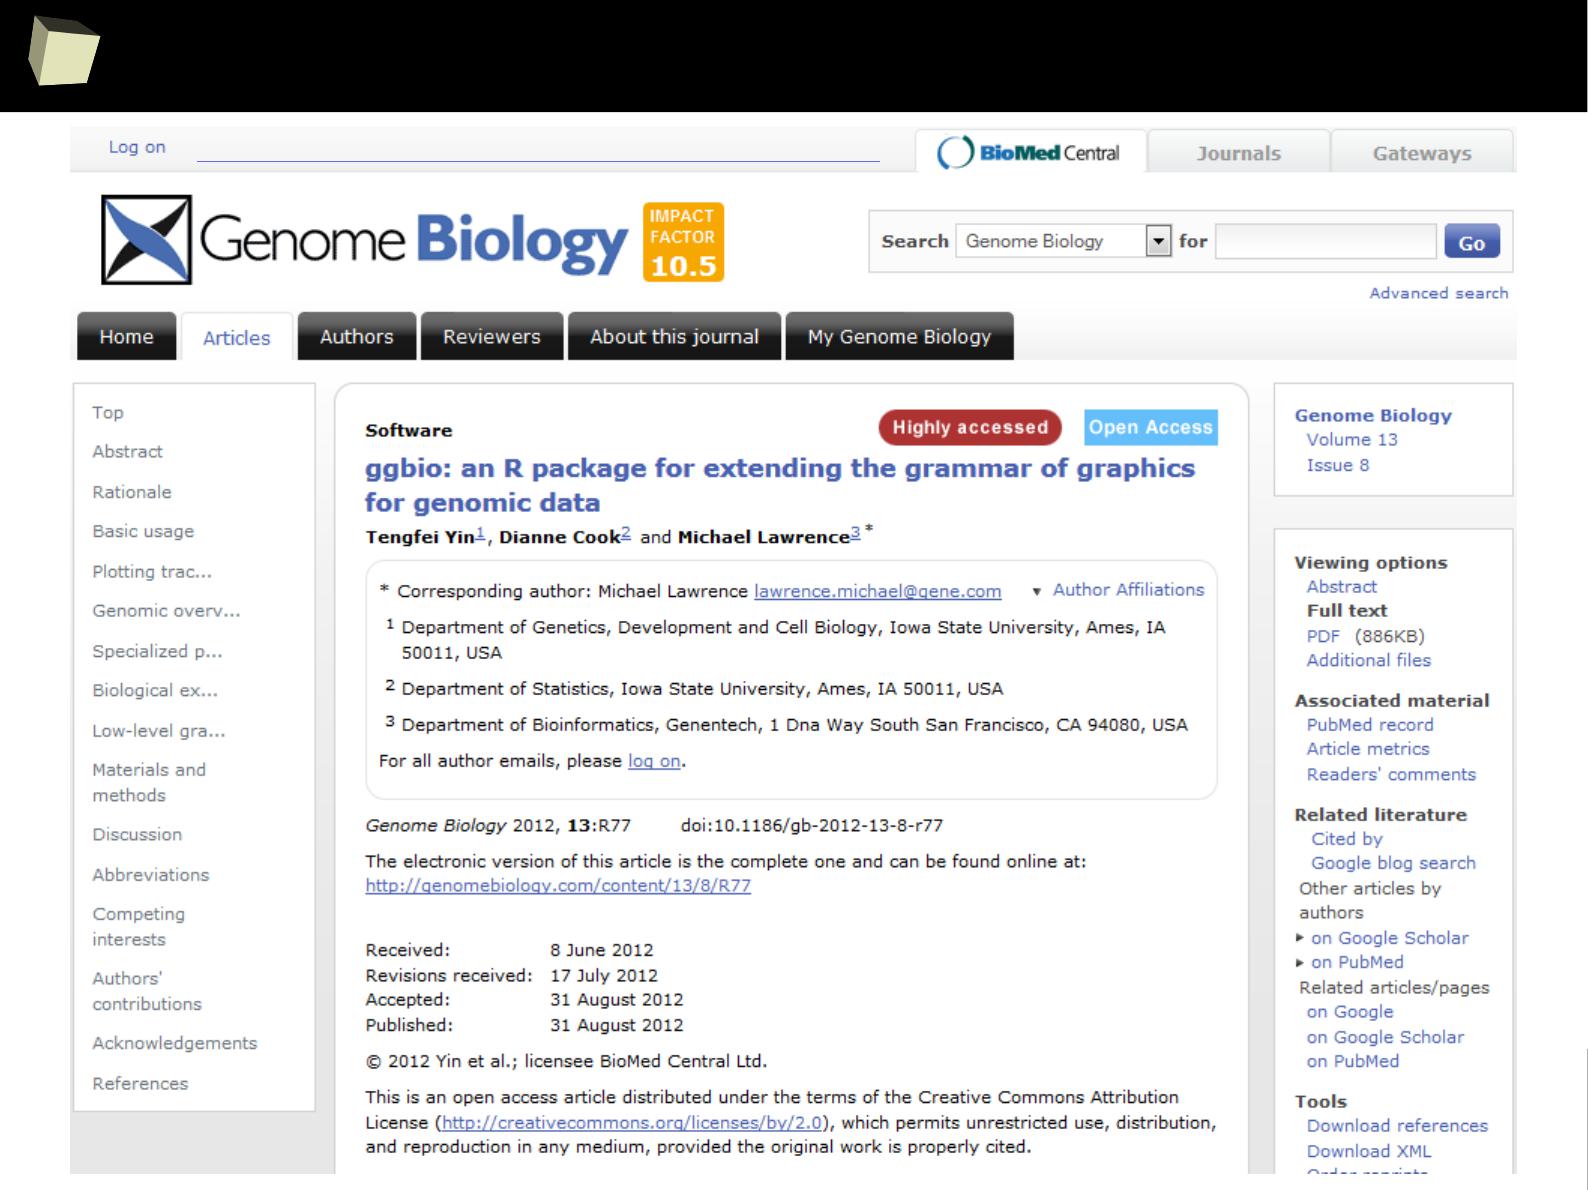Open Download references link

[1397, 1126]
